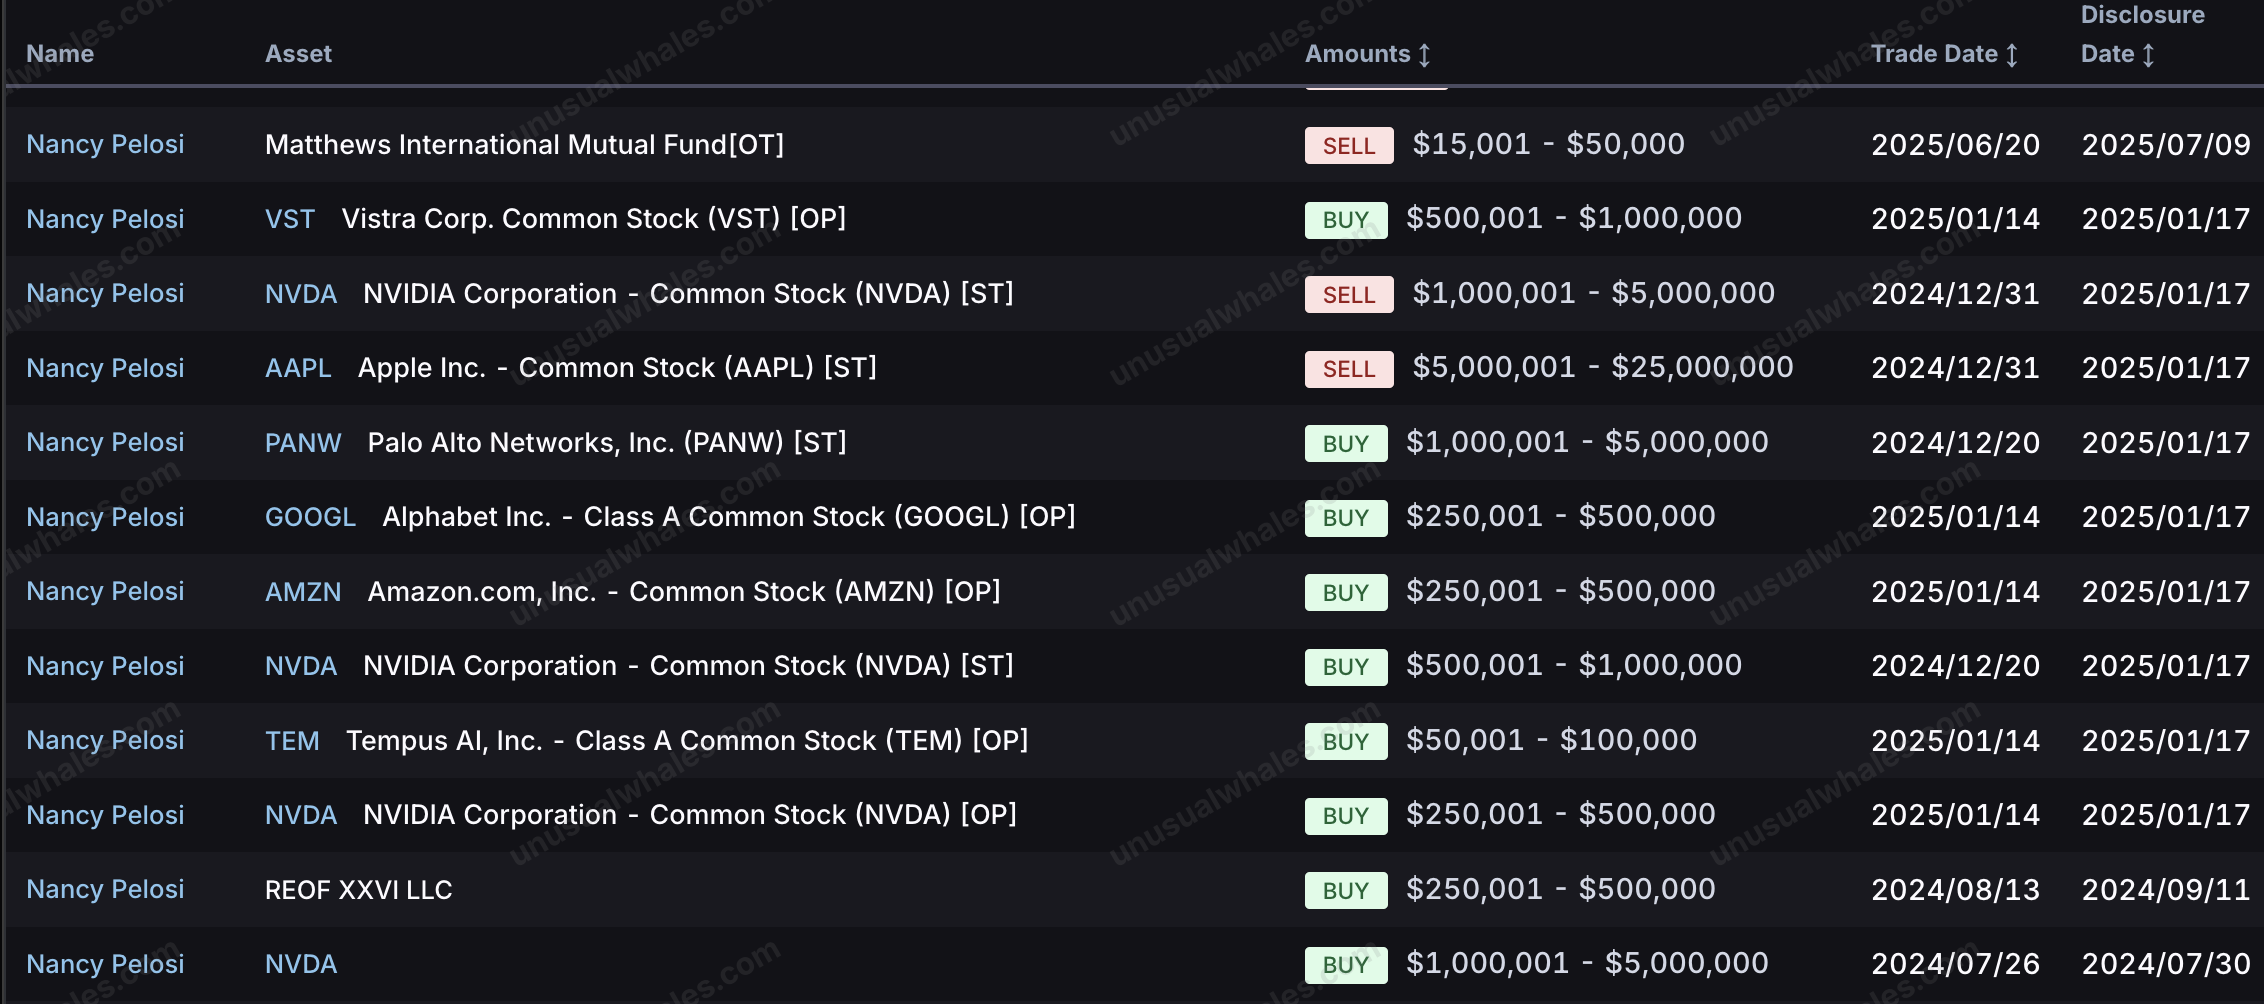
Task: Click the sort arrows icon beside Disclosure Date
Action: click(2148, 55)
